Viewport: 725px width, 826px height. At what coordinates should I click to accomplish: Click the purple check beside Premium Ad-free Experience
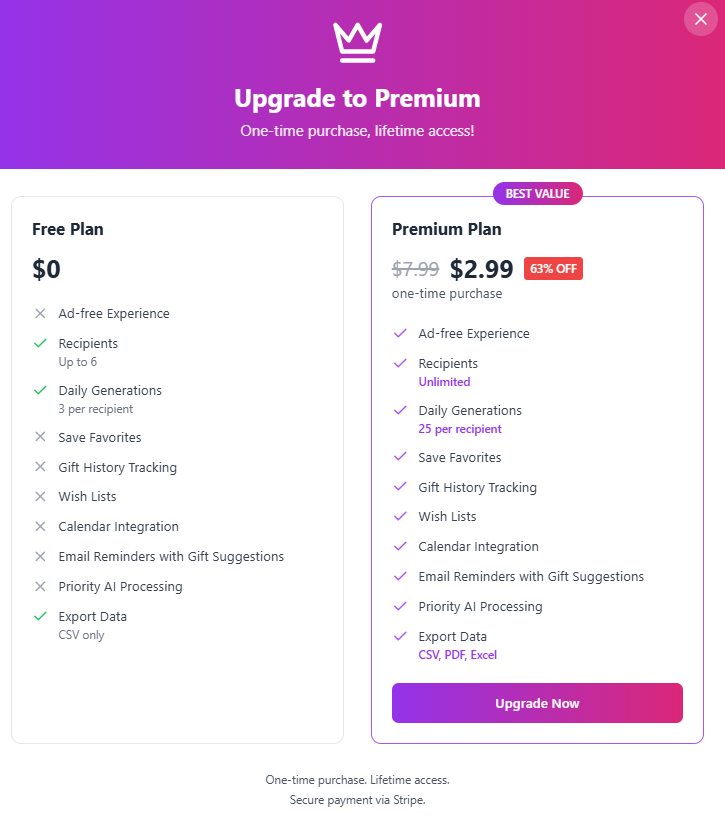(x=400, y=333)
